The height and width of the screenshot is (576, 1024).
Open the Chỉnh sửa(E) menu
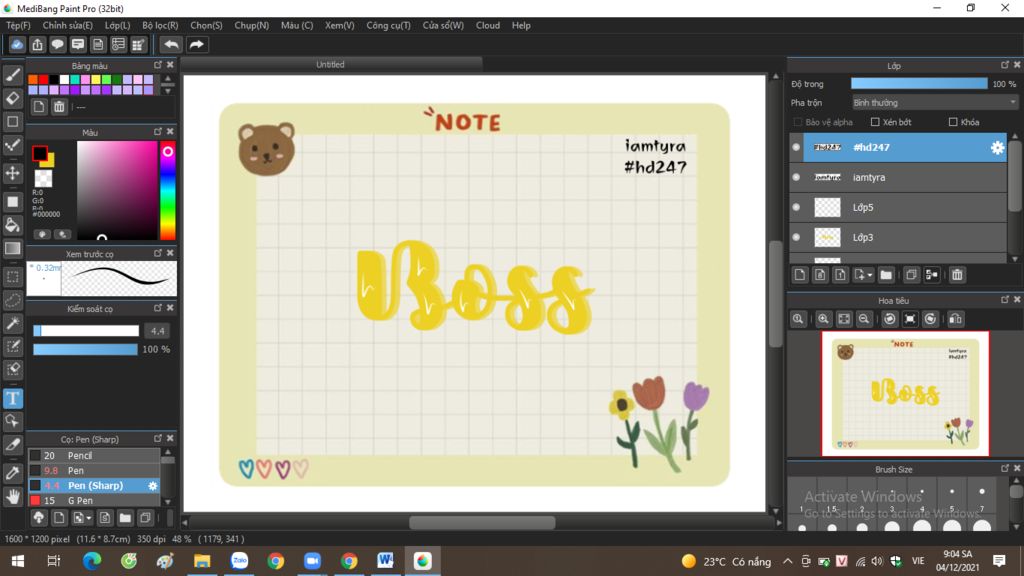pyautogui.click(x=68, y=25)
